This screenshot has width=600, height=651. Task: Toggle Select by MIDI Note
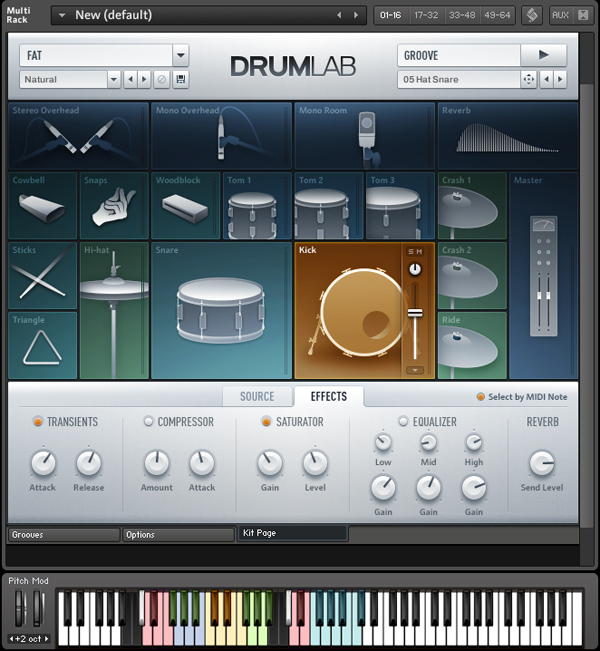480,397
